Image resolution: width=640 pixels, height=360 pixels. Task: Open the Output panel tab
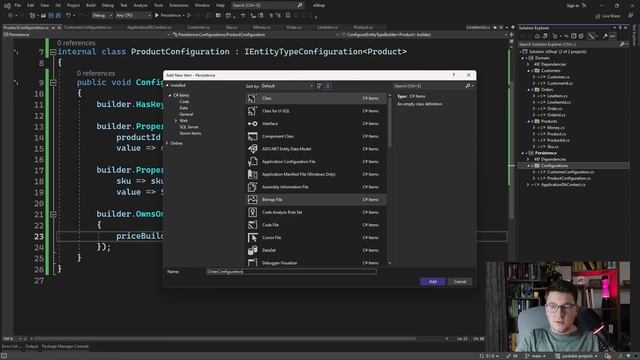(31, 347)
